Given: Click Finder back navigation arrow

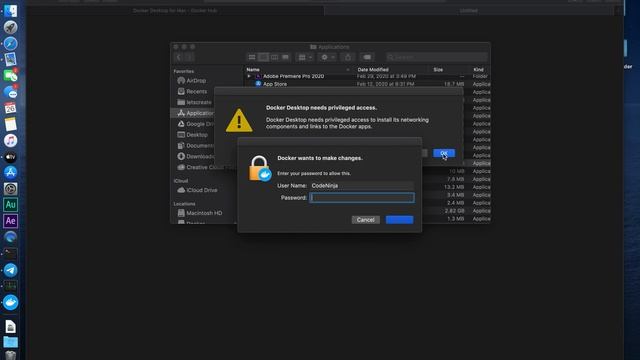Looking at the screenshot, I should pyautogui.click(x=178, y=57).
